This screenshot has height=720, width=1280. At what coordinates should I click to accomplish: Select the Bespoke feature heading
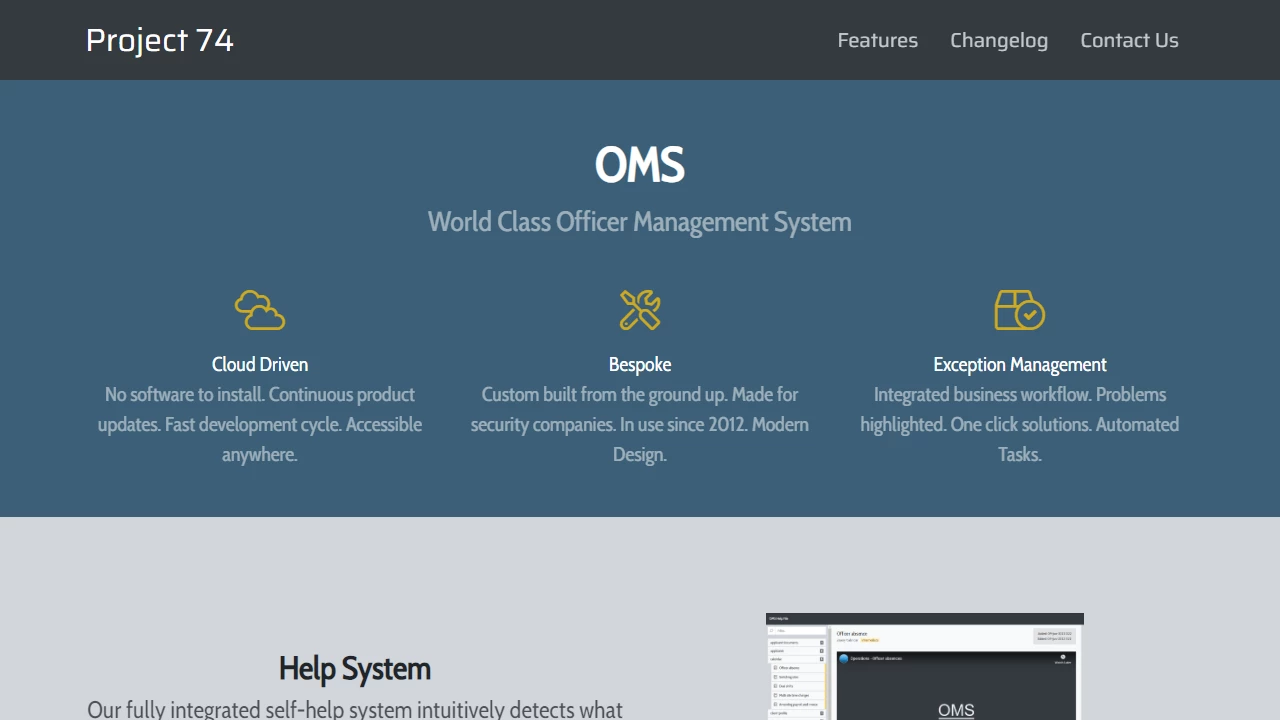click(x=640, y=364)
